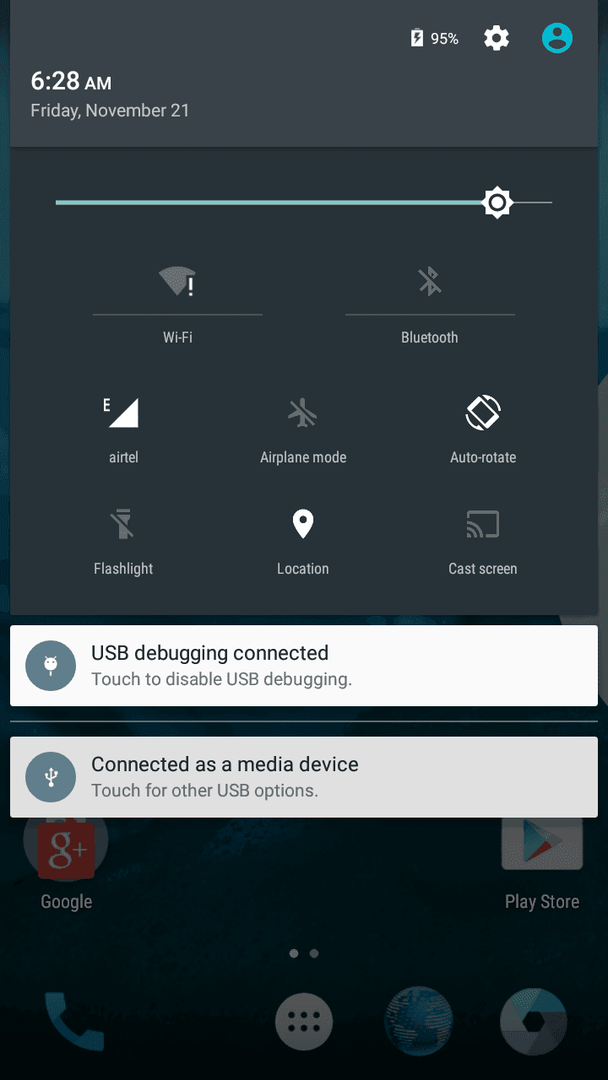
Task: Expand the Bluetooth label for device details
Action: click(x=430, y=338)
